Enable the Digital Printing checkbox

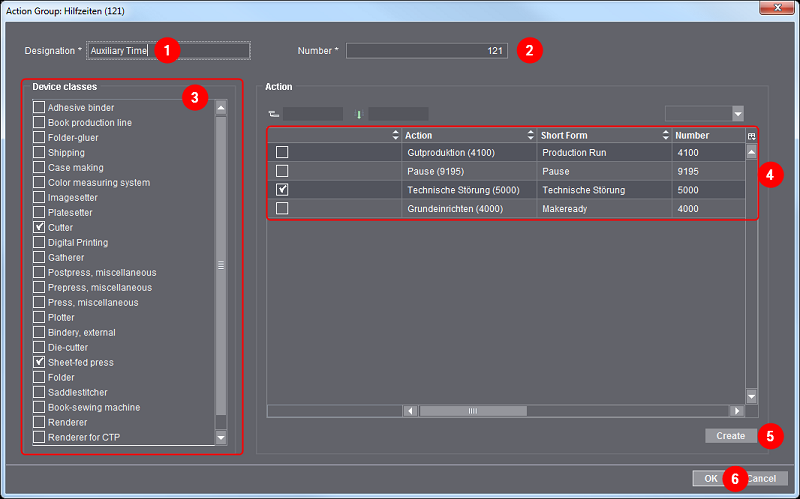[39, 243]
